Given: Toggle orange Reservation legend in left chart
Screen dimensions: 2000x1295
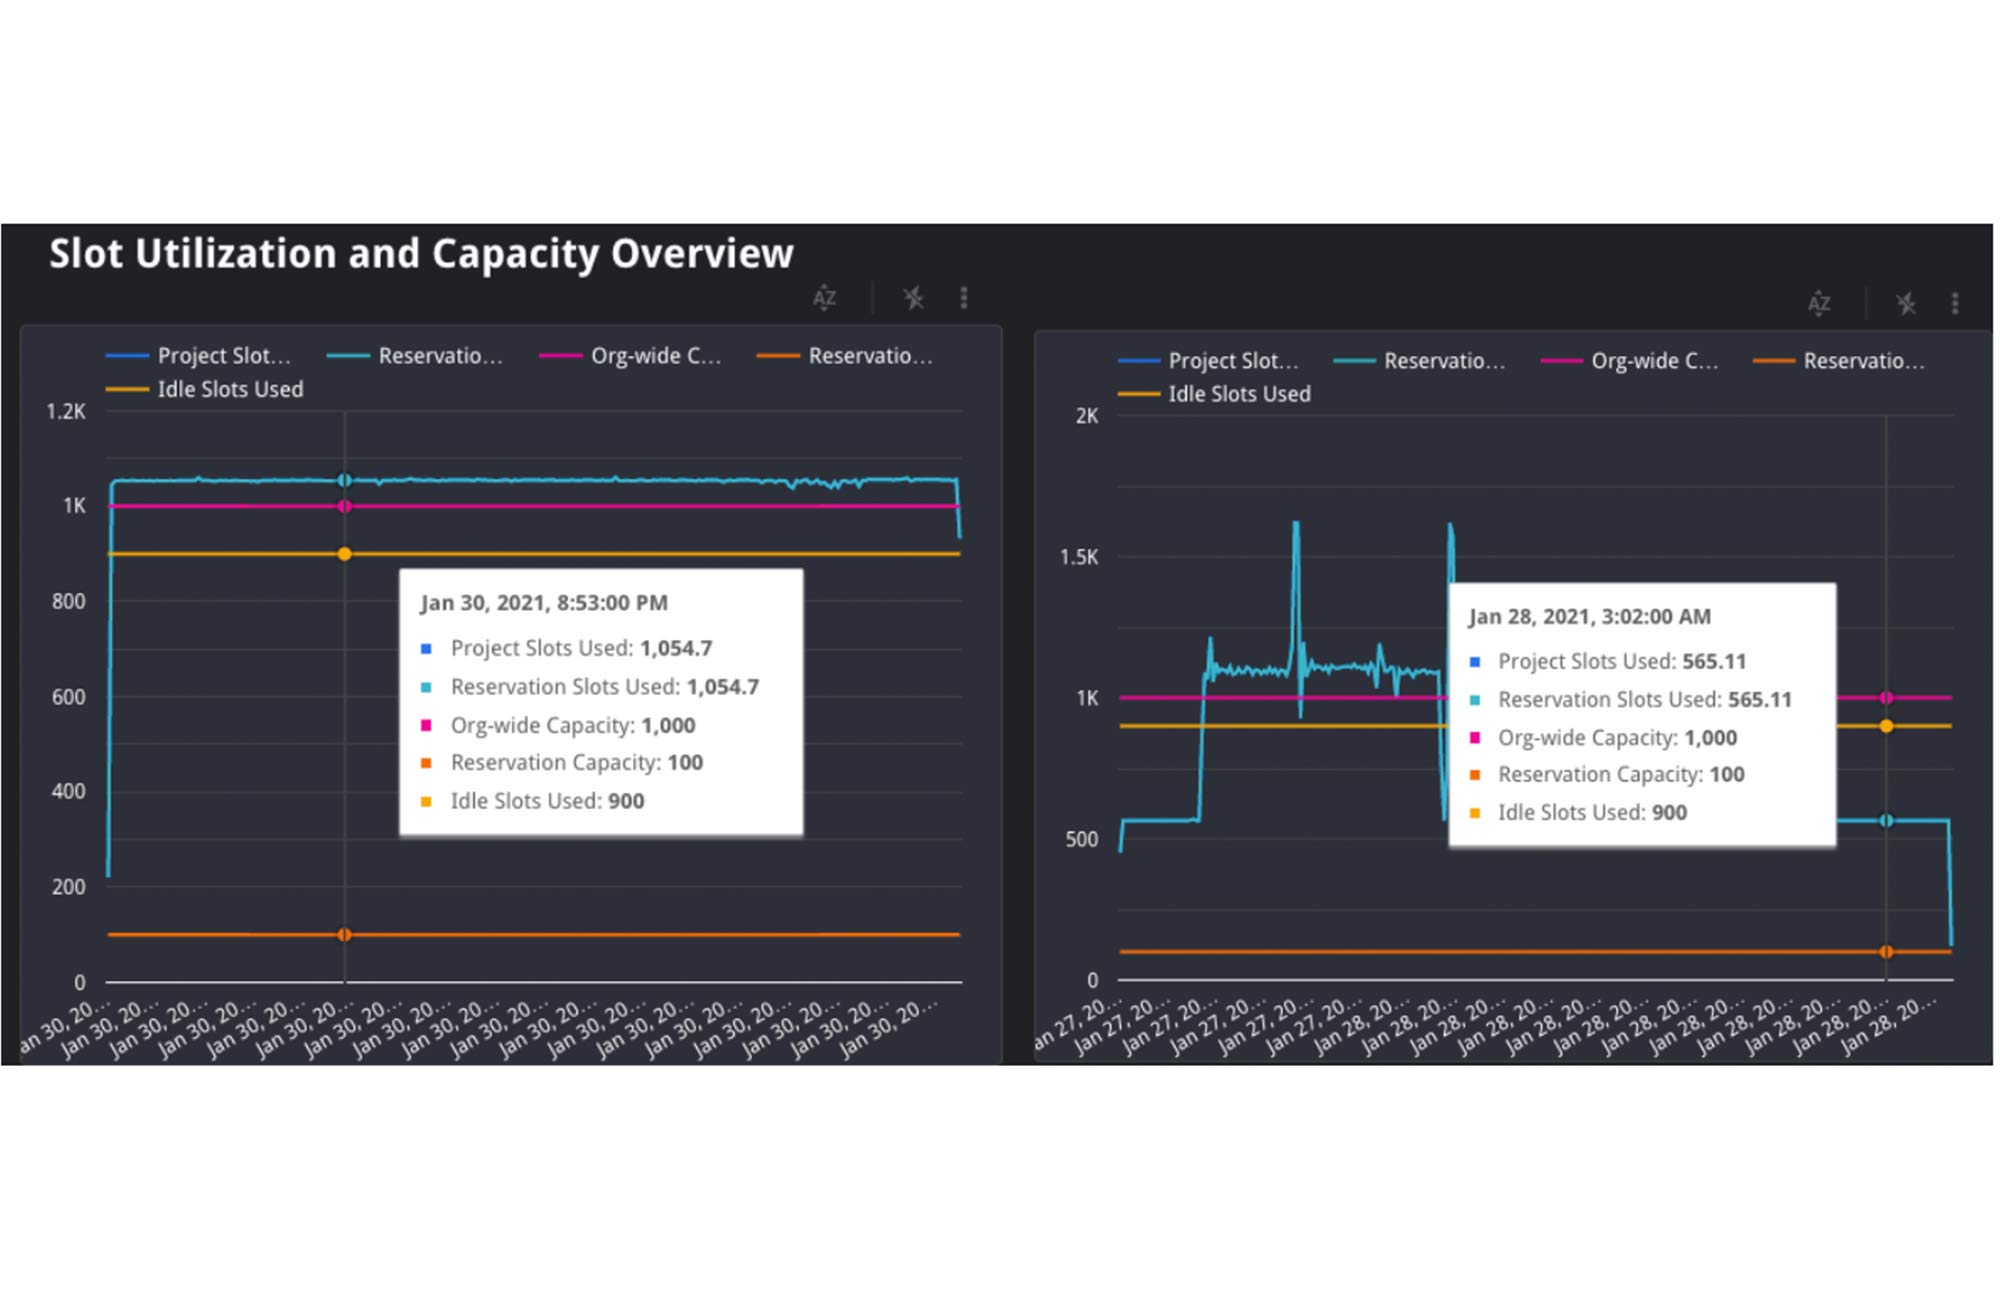Looking at the screenshot, I should 845,356.
